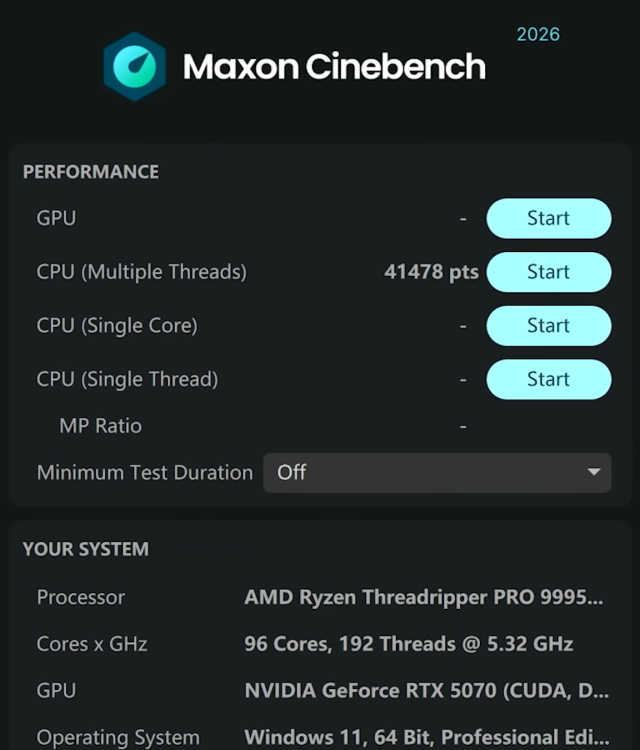Start the CPU Multiple Threads test
The height and width of the screenshot is (750, 640).
click(548, 272)
